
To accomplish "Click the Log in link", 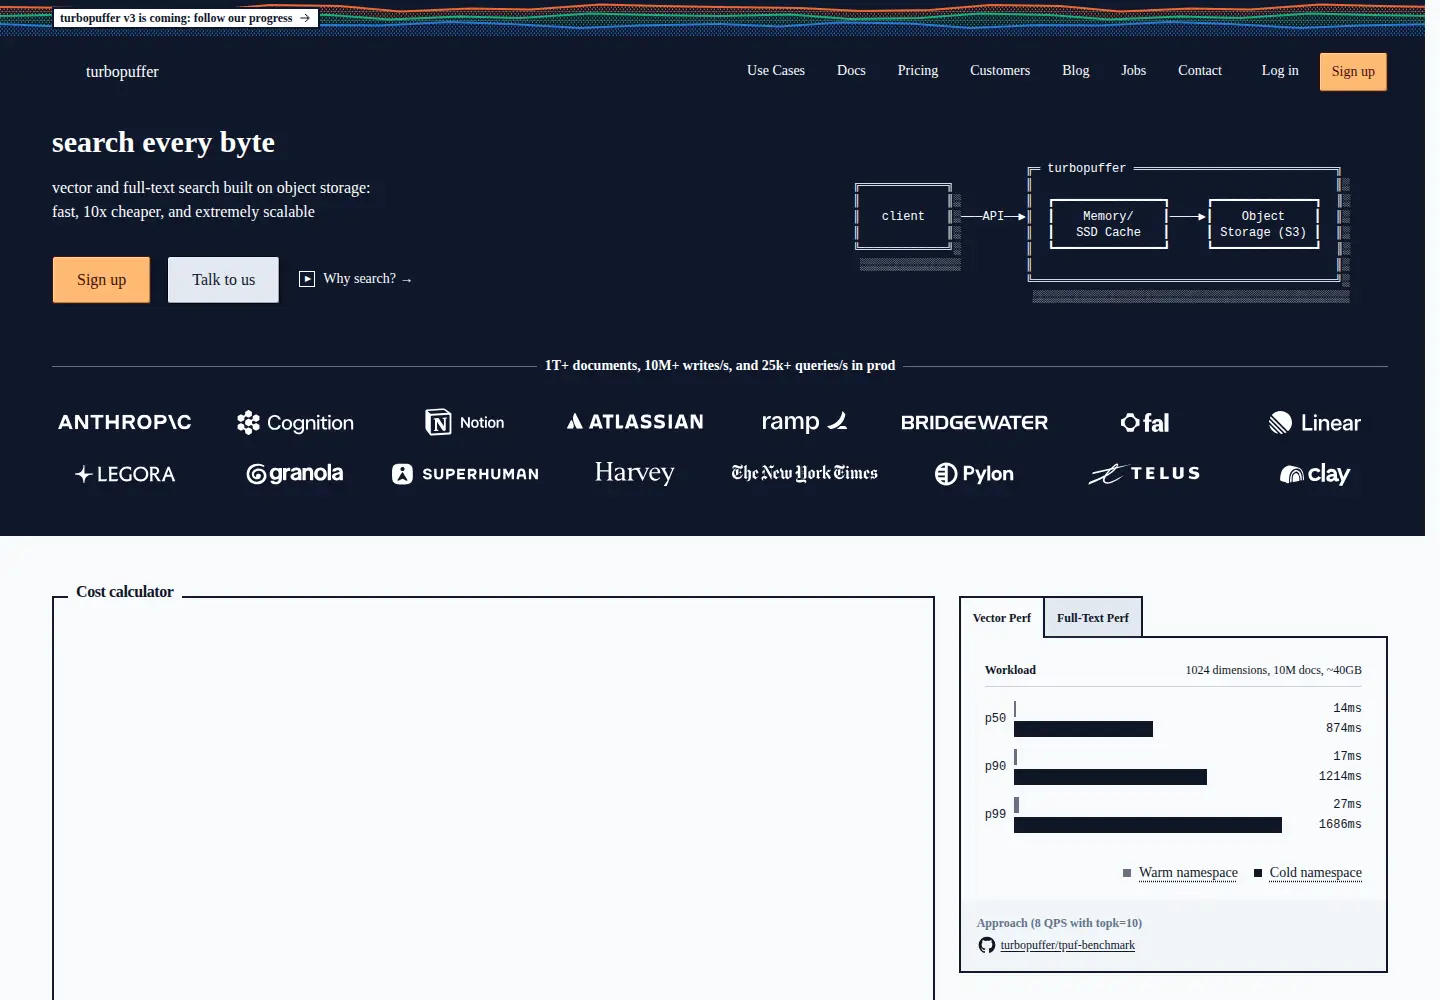I will click(x=1280, y=71).
